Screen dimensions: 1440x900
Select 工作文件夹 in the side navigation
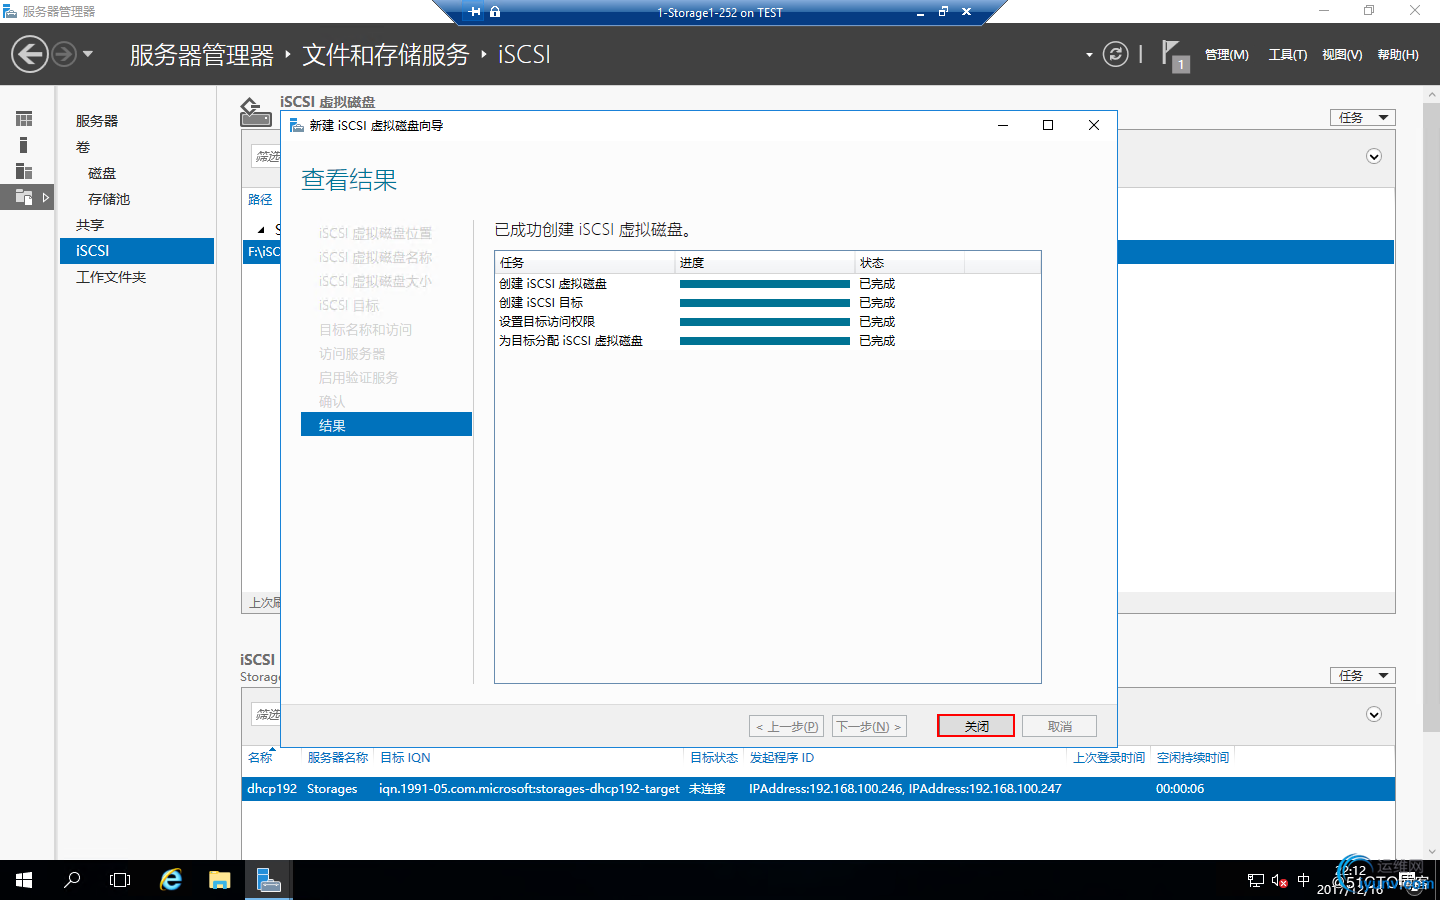click(x=137, y=277)
